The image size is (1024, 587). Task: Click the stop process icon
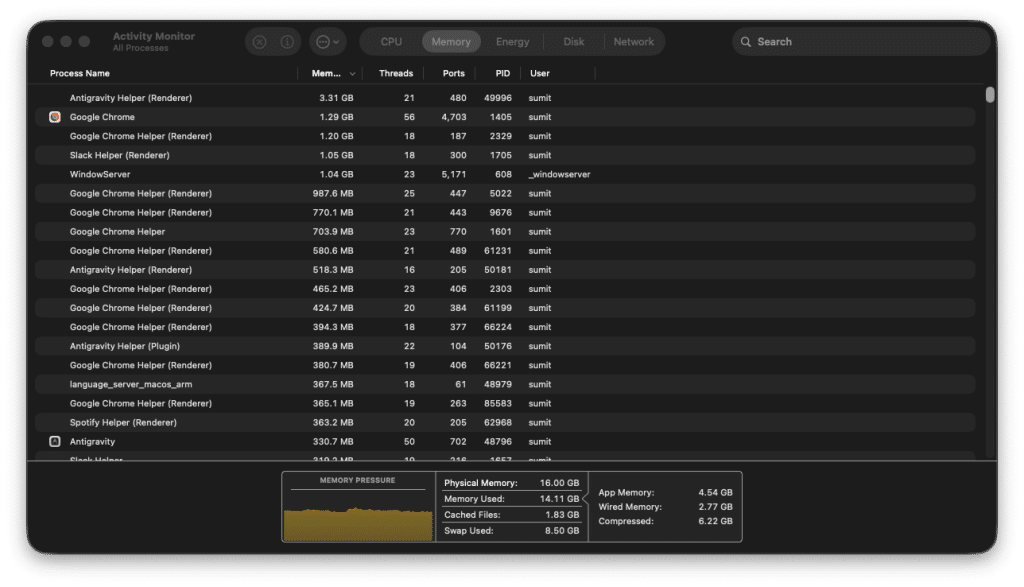point(259,42)
